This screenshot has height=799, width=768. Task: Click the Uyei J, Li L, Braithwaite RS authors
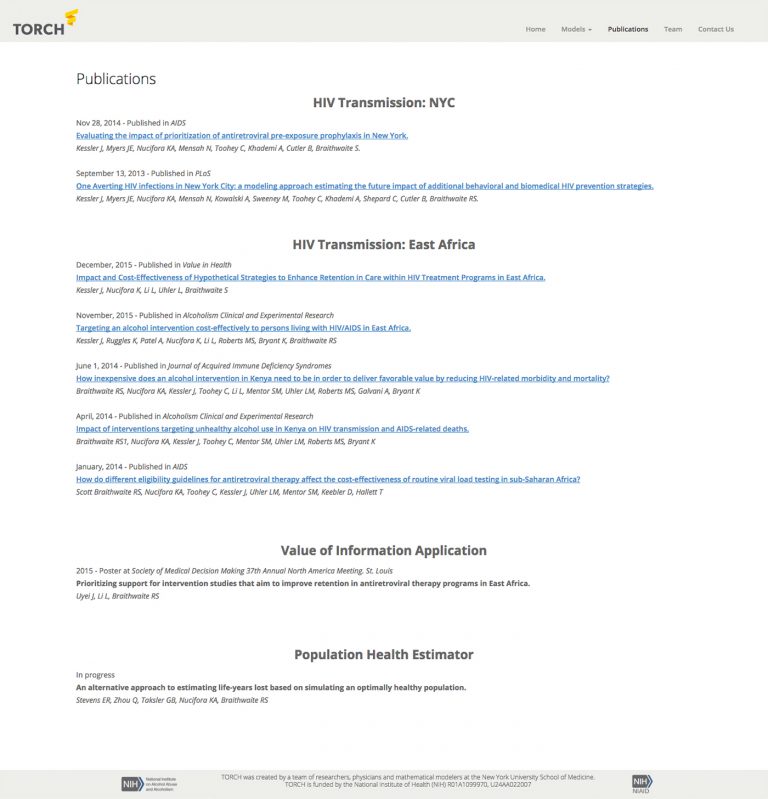(x=117, y=596)
